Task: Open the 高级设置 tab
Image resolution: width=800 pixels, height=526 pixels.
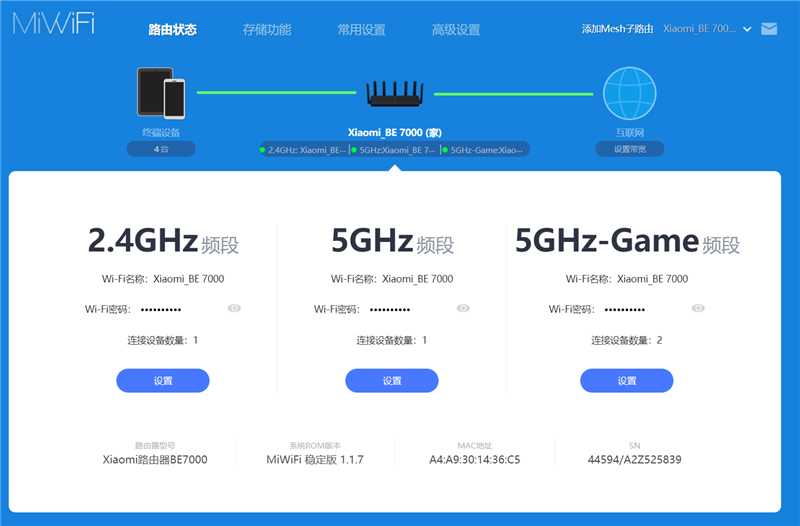Action: click(456, 30)
